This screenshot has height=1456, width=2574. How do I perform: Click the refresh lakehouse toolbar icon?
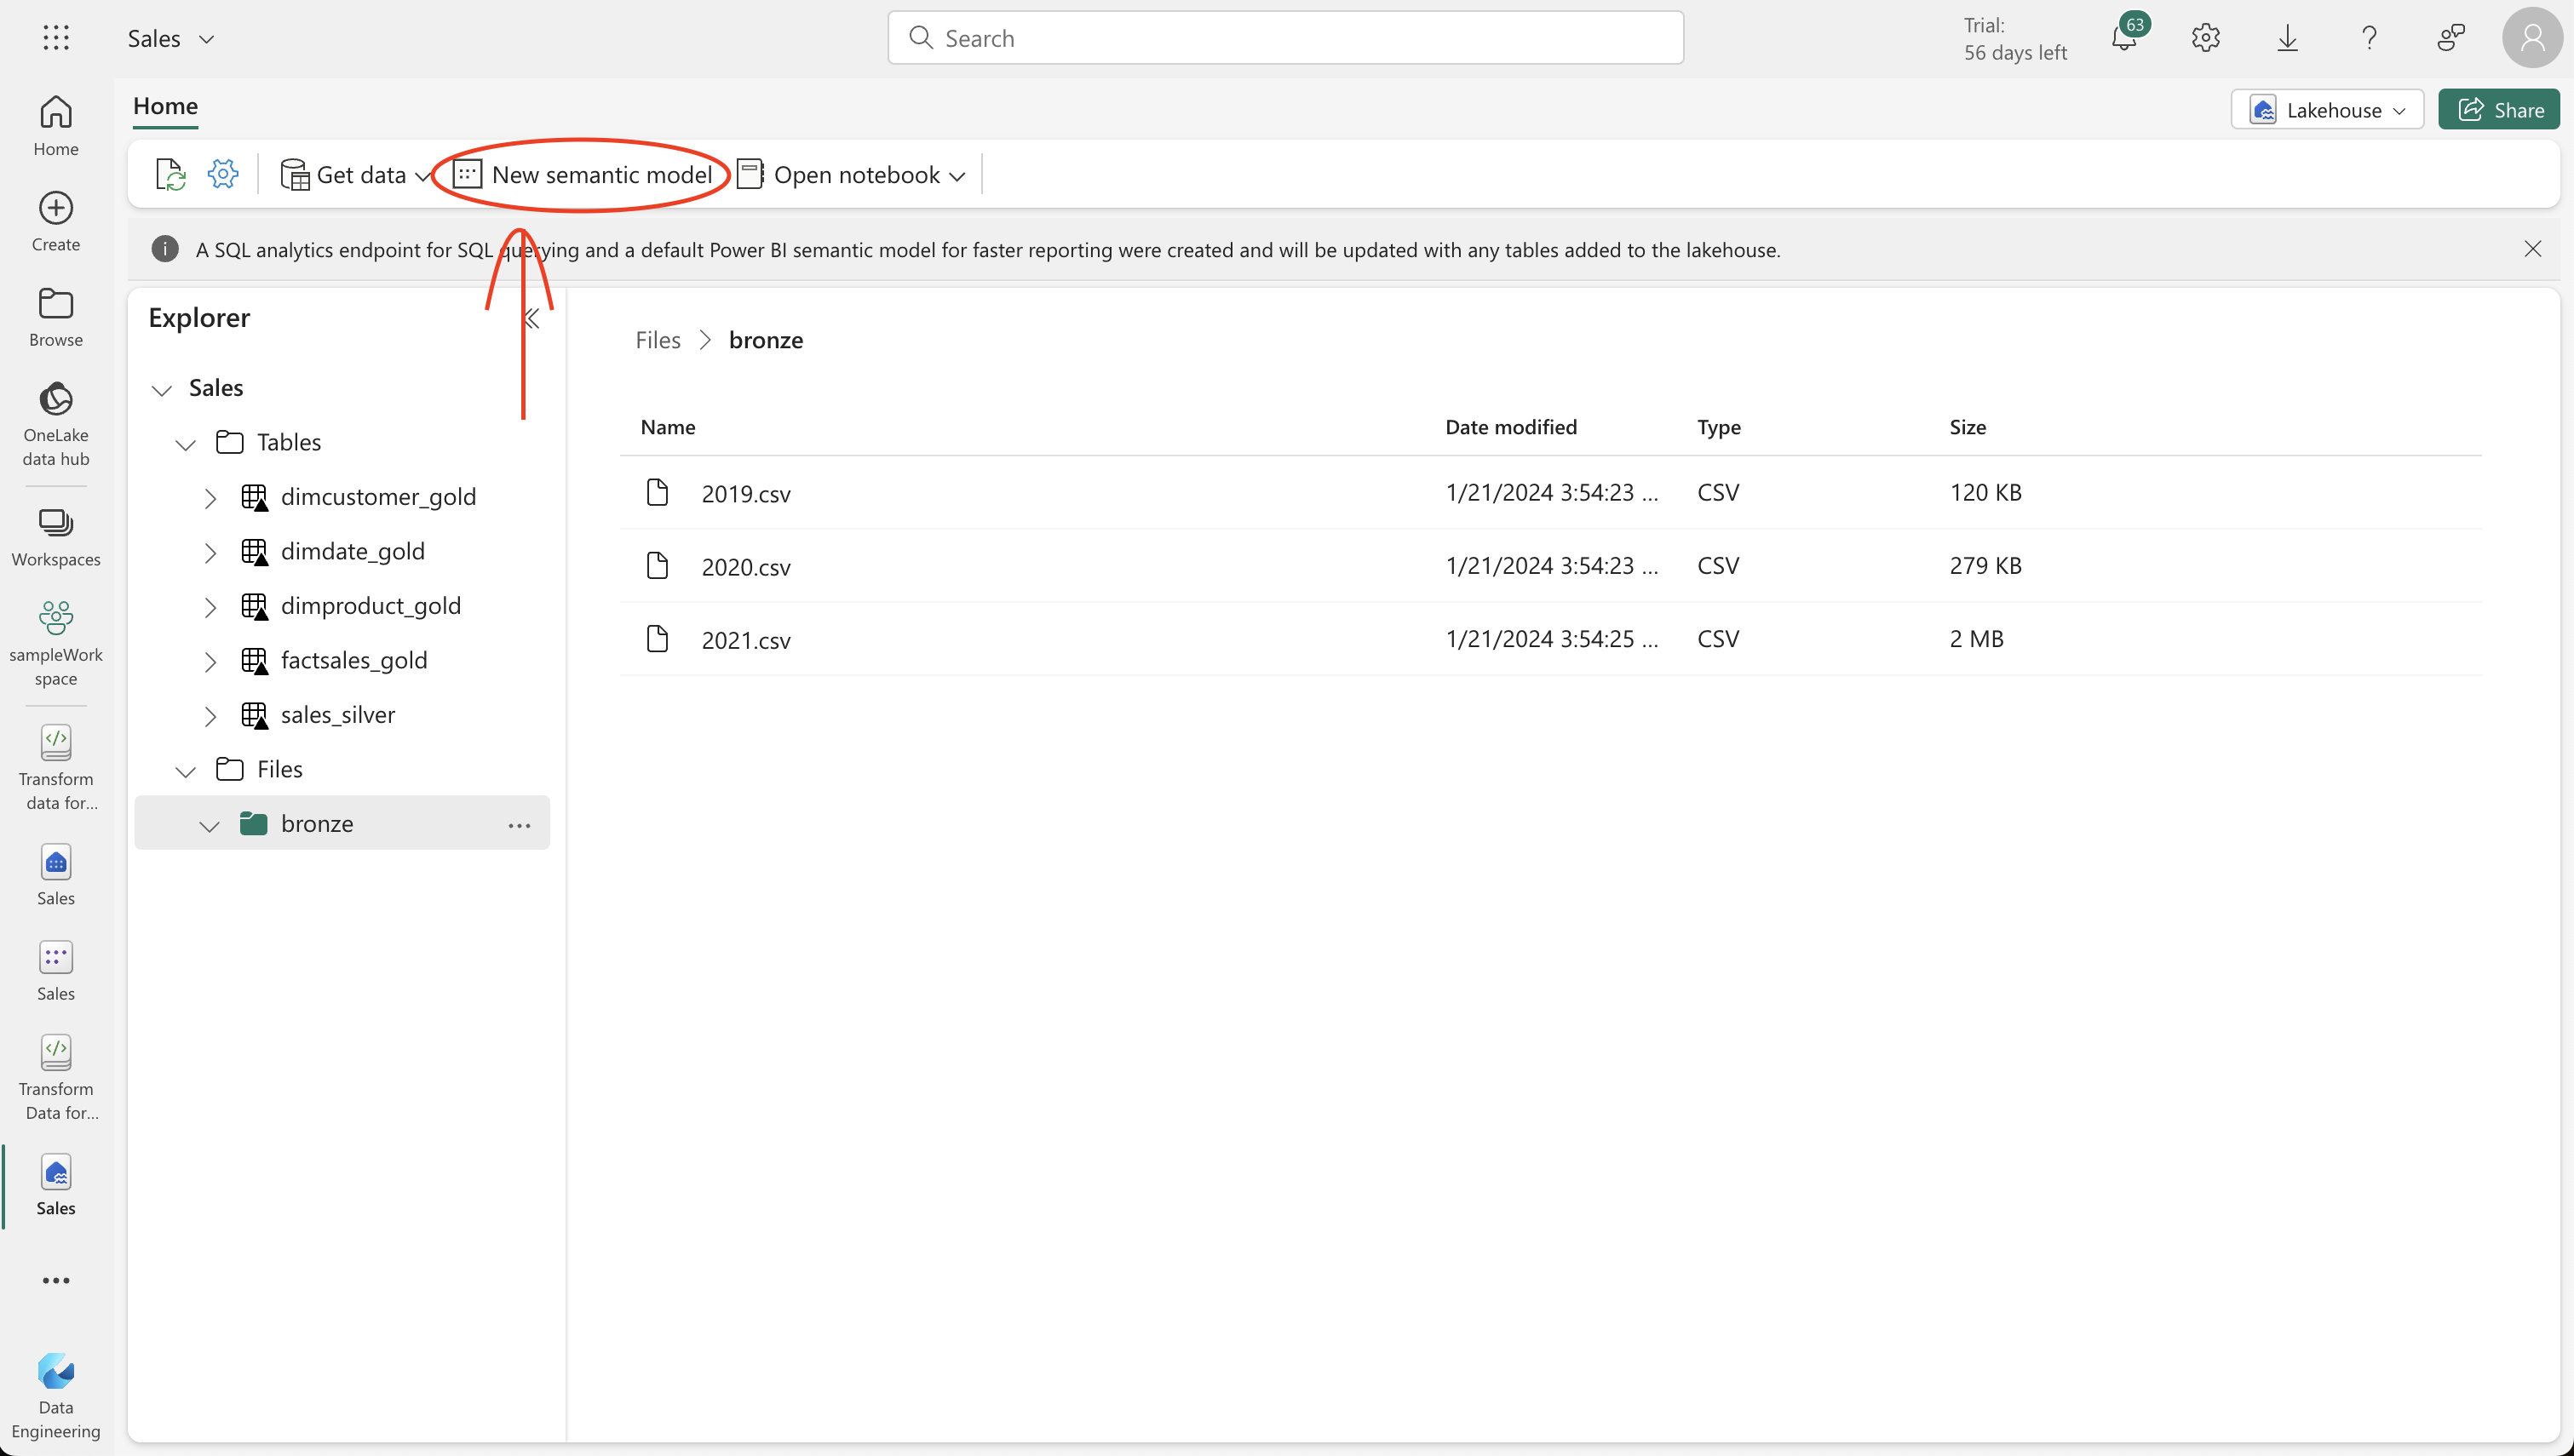(171, 174)
